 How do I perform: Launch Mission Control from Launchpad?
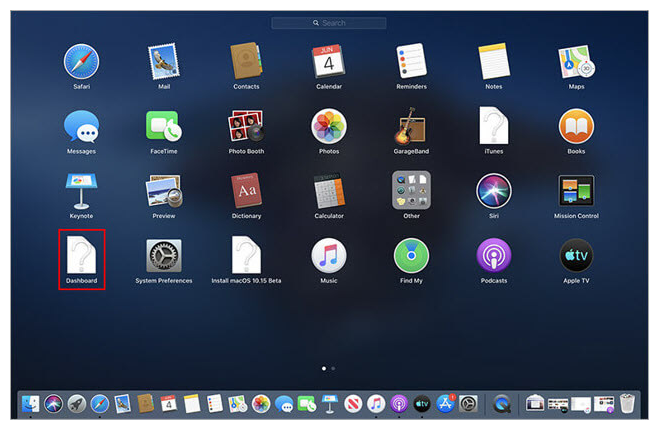[576, 190]
